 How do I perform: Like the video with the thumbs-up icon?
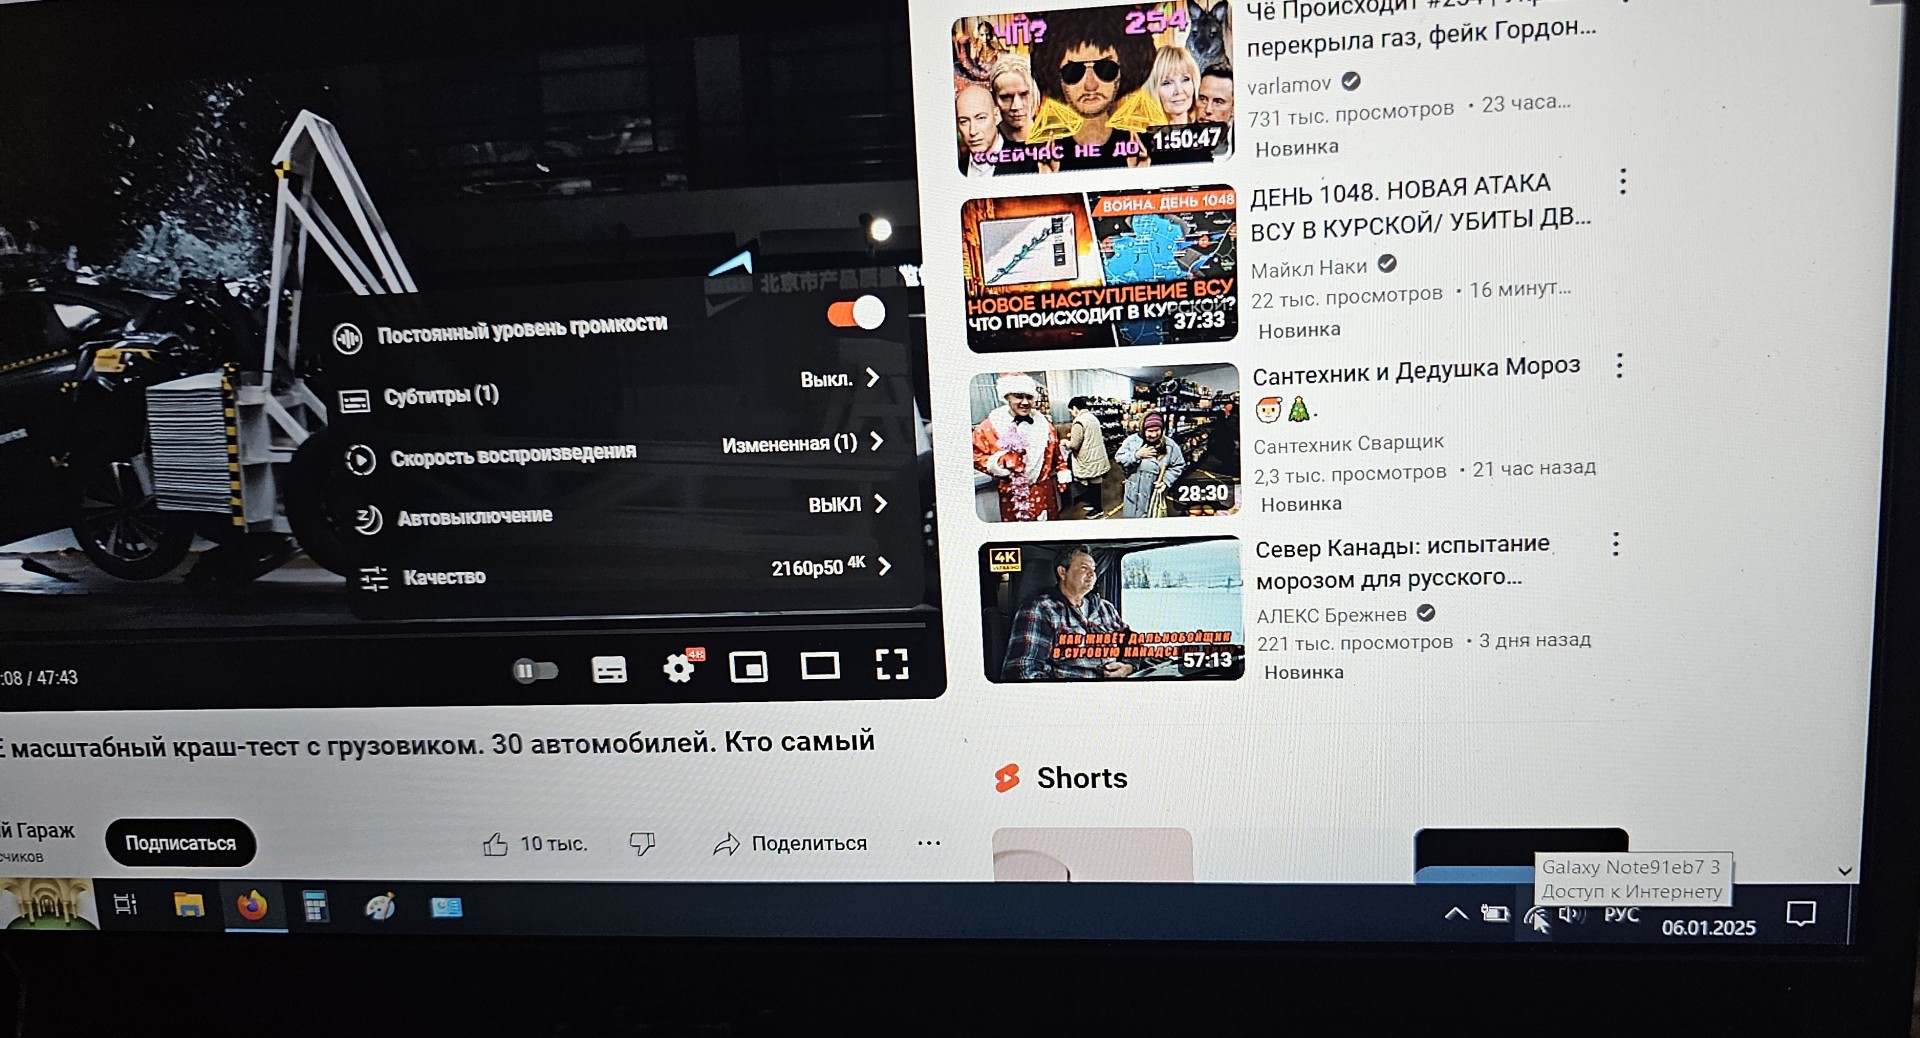point(495,845)
